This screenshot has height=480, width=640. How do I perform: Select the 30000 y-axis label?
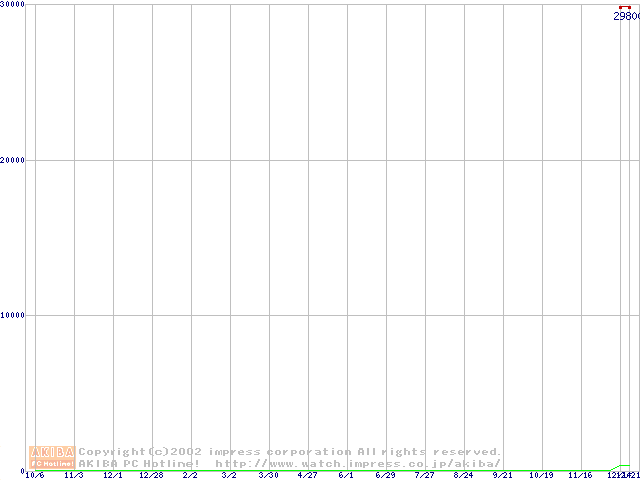(x=13, y=5)
